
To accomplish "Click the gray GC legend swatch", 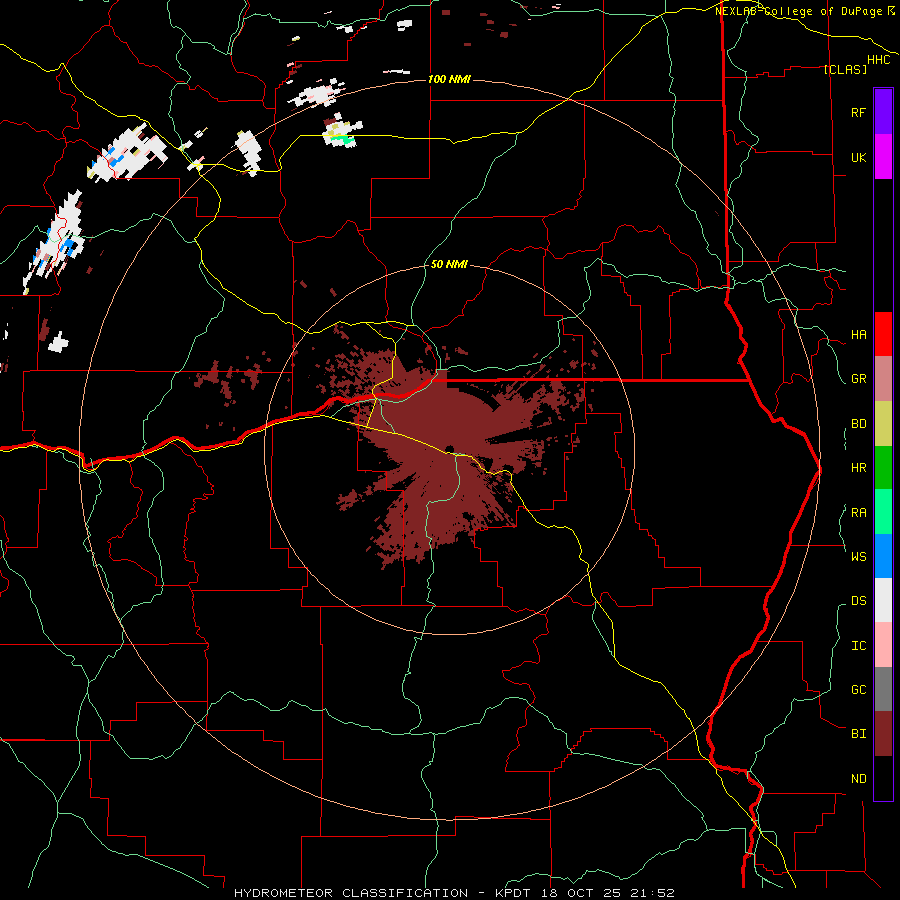I will click(x=883, y=689).
